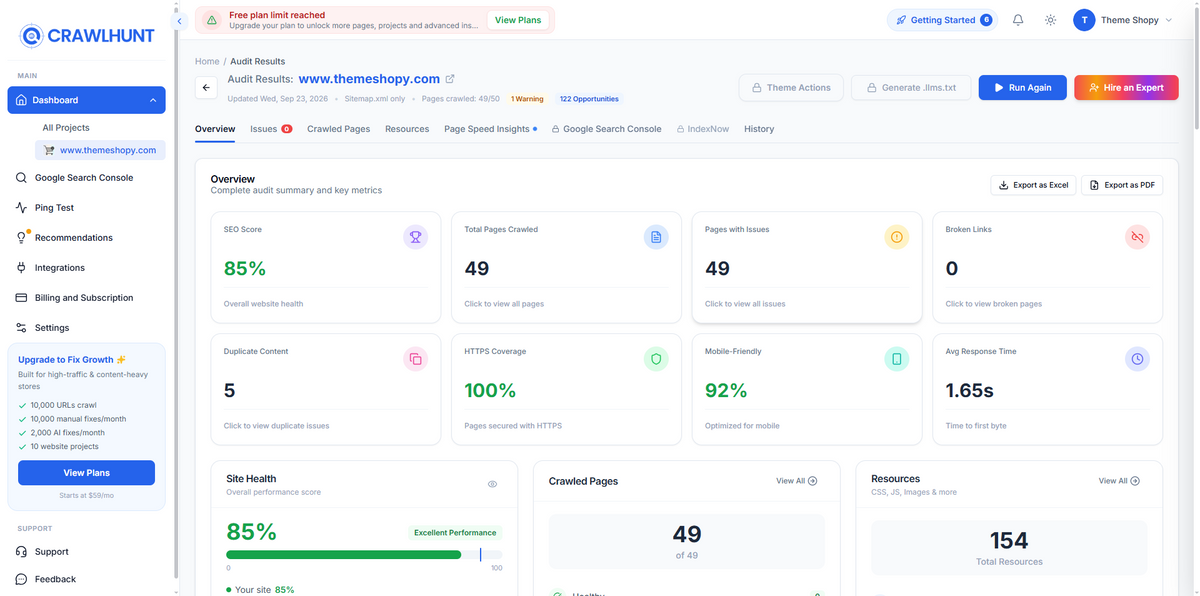The image size is (1200, 596).
Task: Select the Overview tab
Action: tap(215, 129)
